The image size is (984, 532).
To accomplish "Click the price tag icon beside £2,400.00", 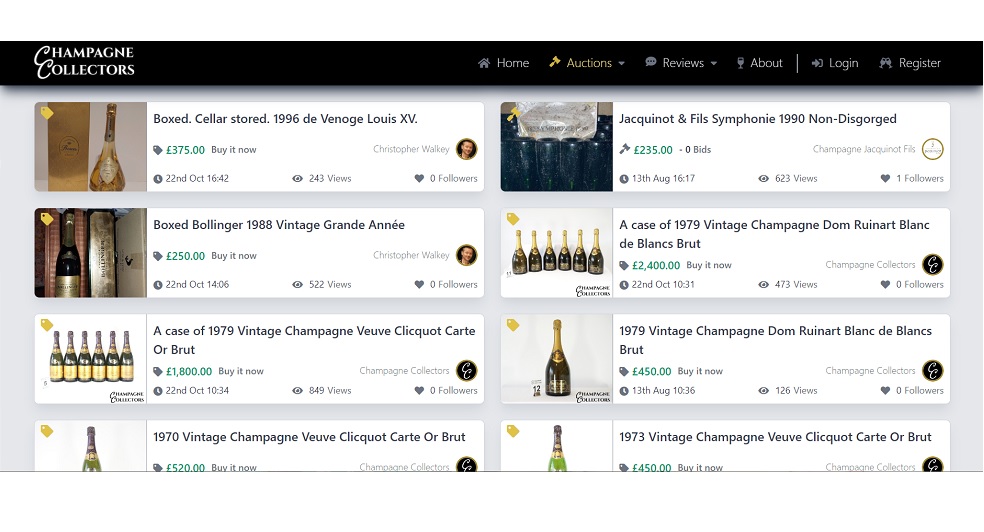I will coord(624,266).
